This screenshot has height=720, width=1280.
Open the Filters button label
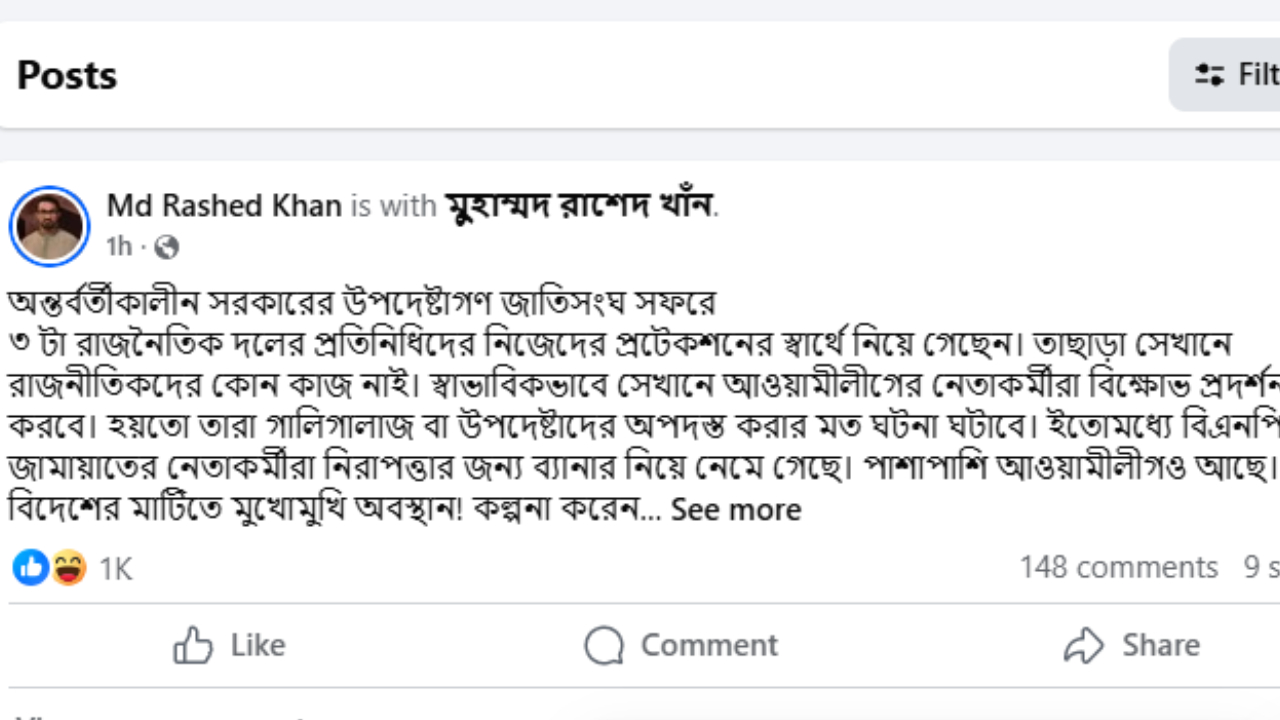pos(1258,75)
